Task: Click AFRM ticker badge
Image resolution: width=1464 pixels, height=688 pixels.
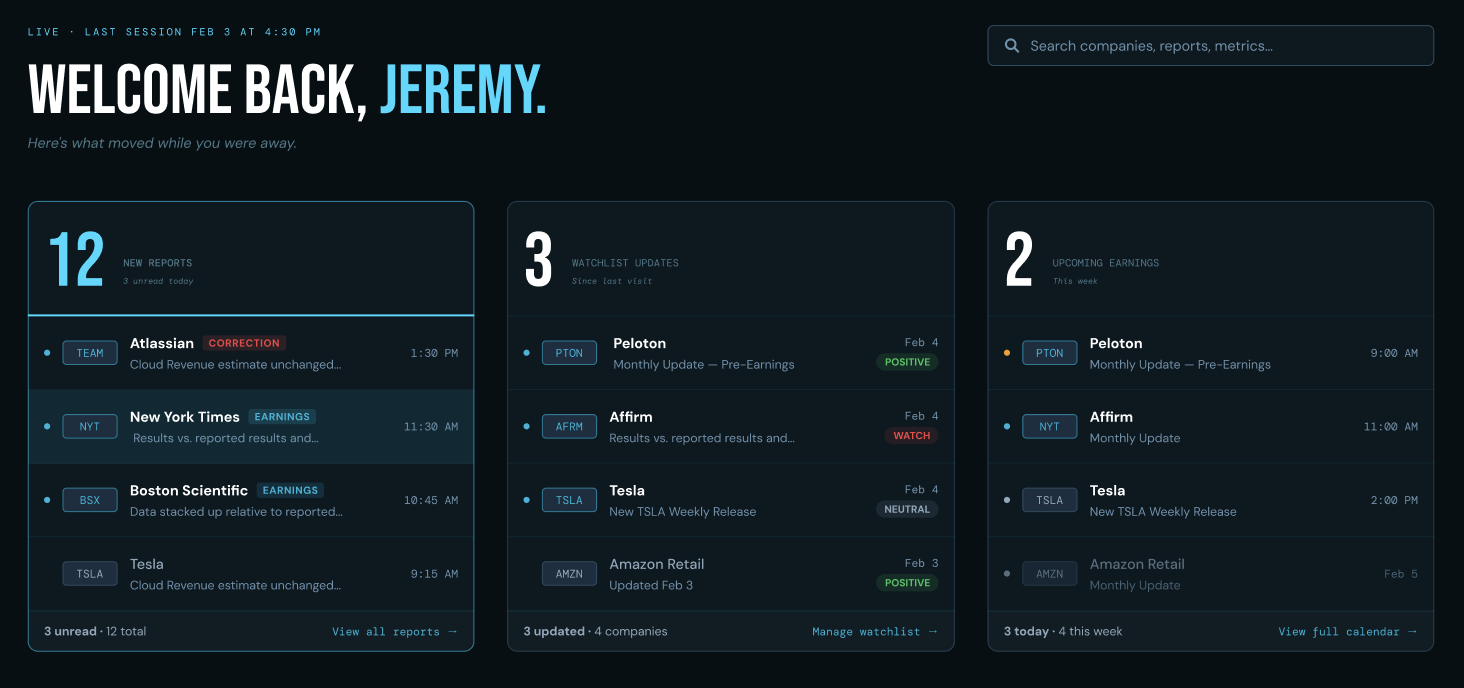Action: (569, 426)
